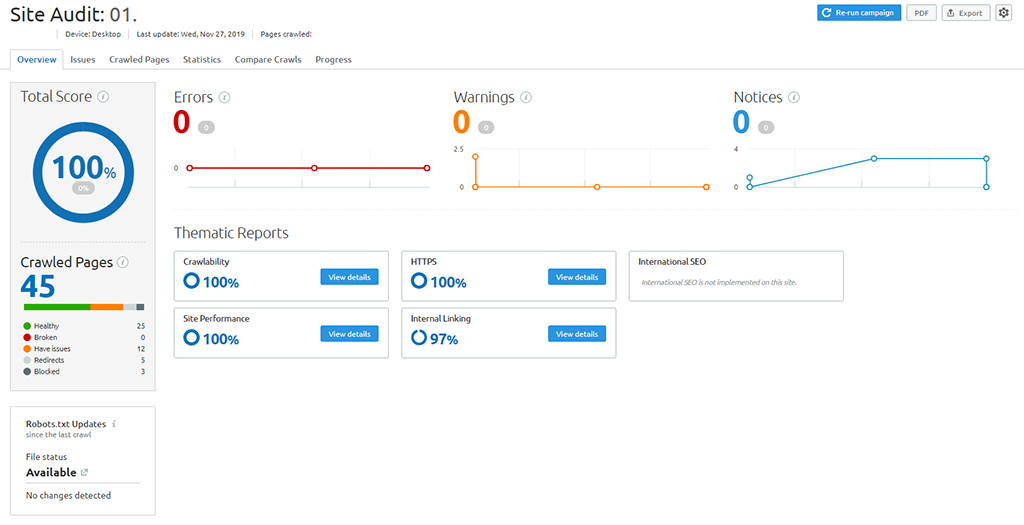Click the Re-run campaign button

(x=859, y=13)
